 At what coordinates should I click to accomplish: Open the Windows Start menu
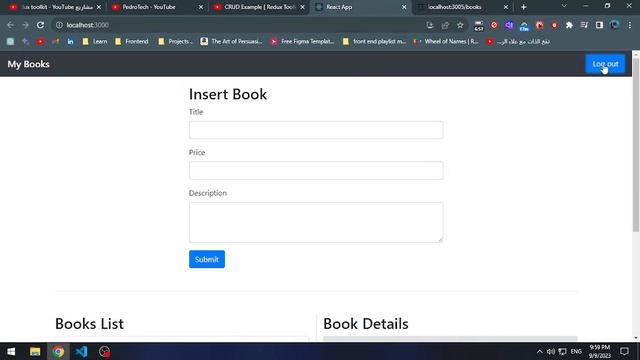tap(11, 351)
